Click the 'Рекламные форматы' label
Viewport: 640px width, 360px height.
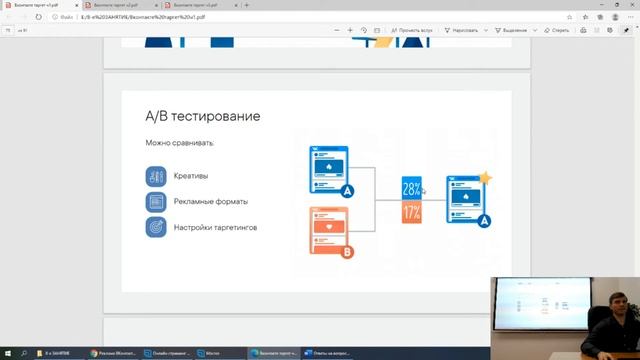click(x=211, y=202)
